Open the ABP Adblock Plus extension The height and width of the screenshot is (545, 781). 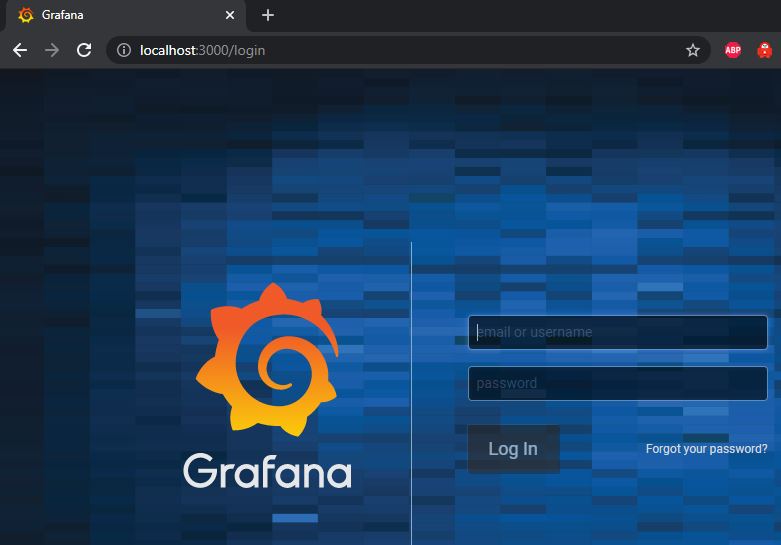coord(733,50)
